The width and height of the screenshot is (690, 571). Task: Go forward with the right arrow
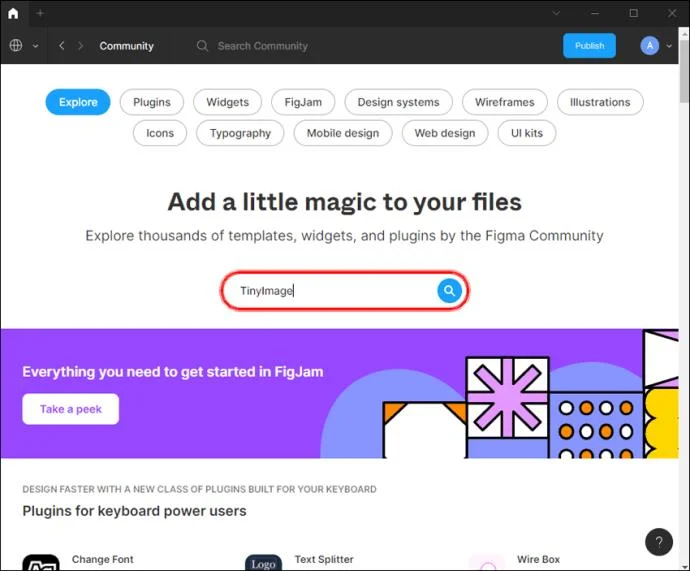pos(80,45)
